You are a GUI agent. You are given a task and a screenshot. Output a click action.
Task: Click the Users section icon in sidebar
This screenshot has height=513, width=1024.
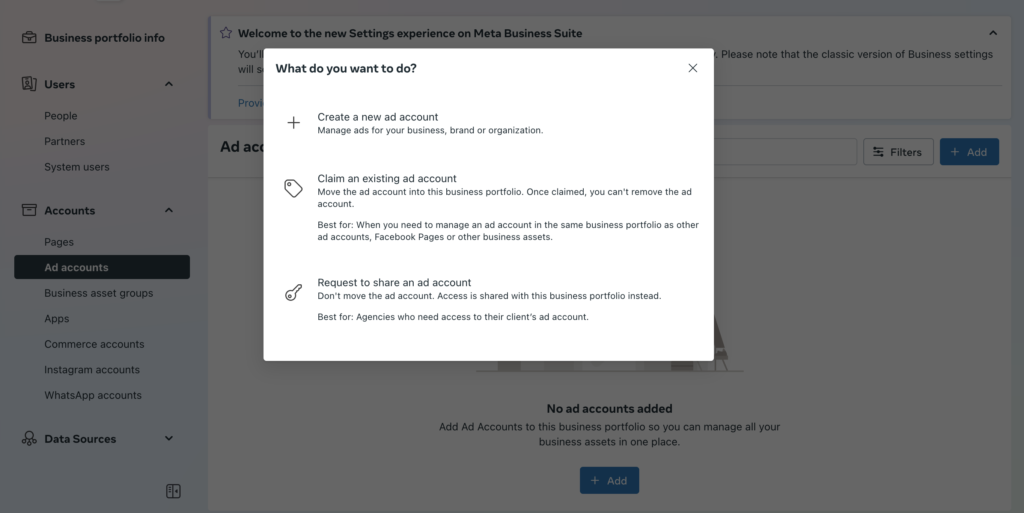click(x=29, y=84)
